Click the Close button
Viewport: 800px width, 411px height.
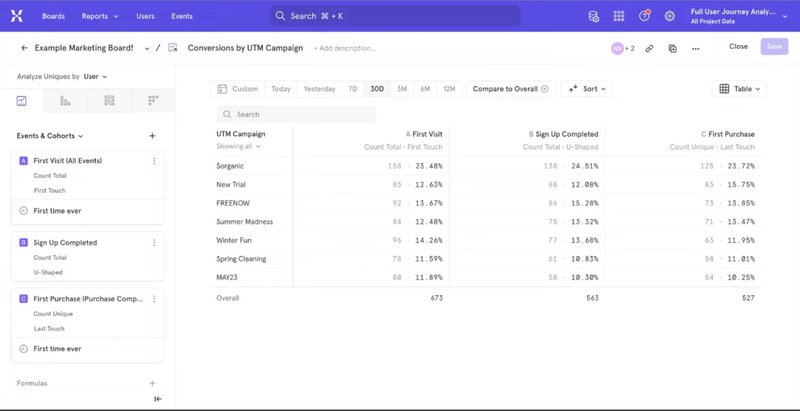click(x=738, y=47)
